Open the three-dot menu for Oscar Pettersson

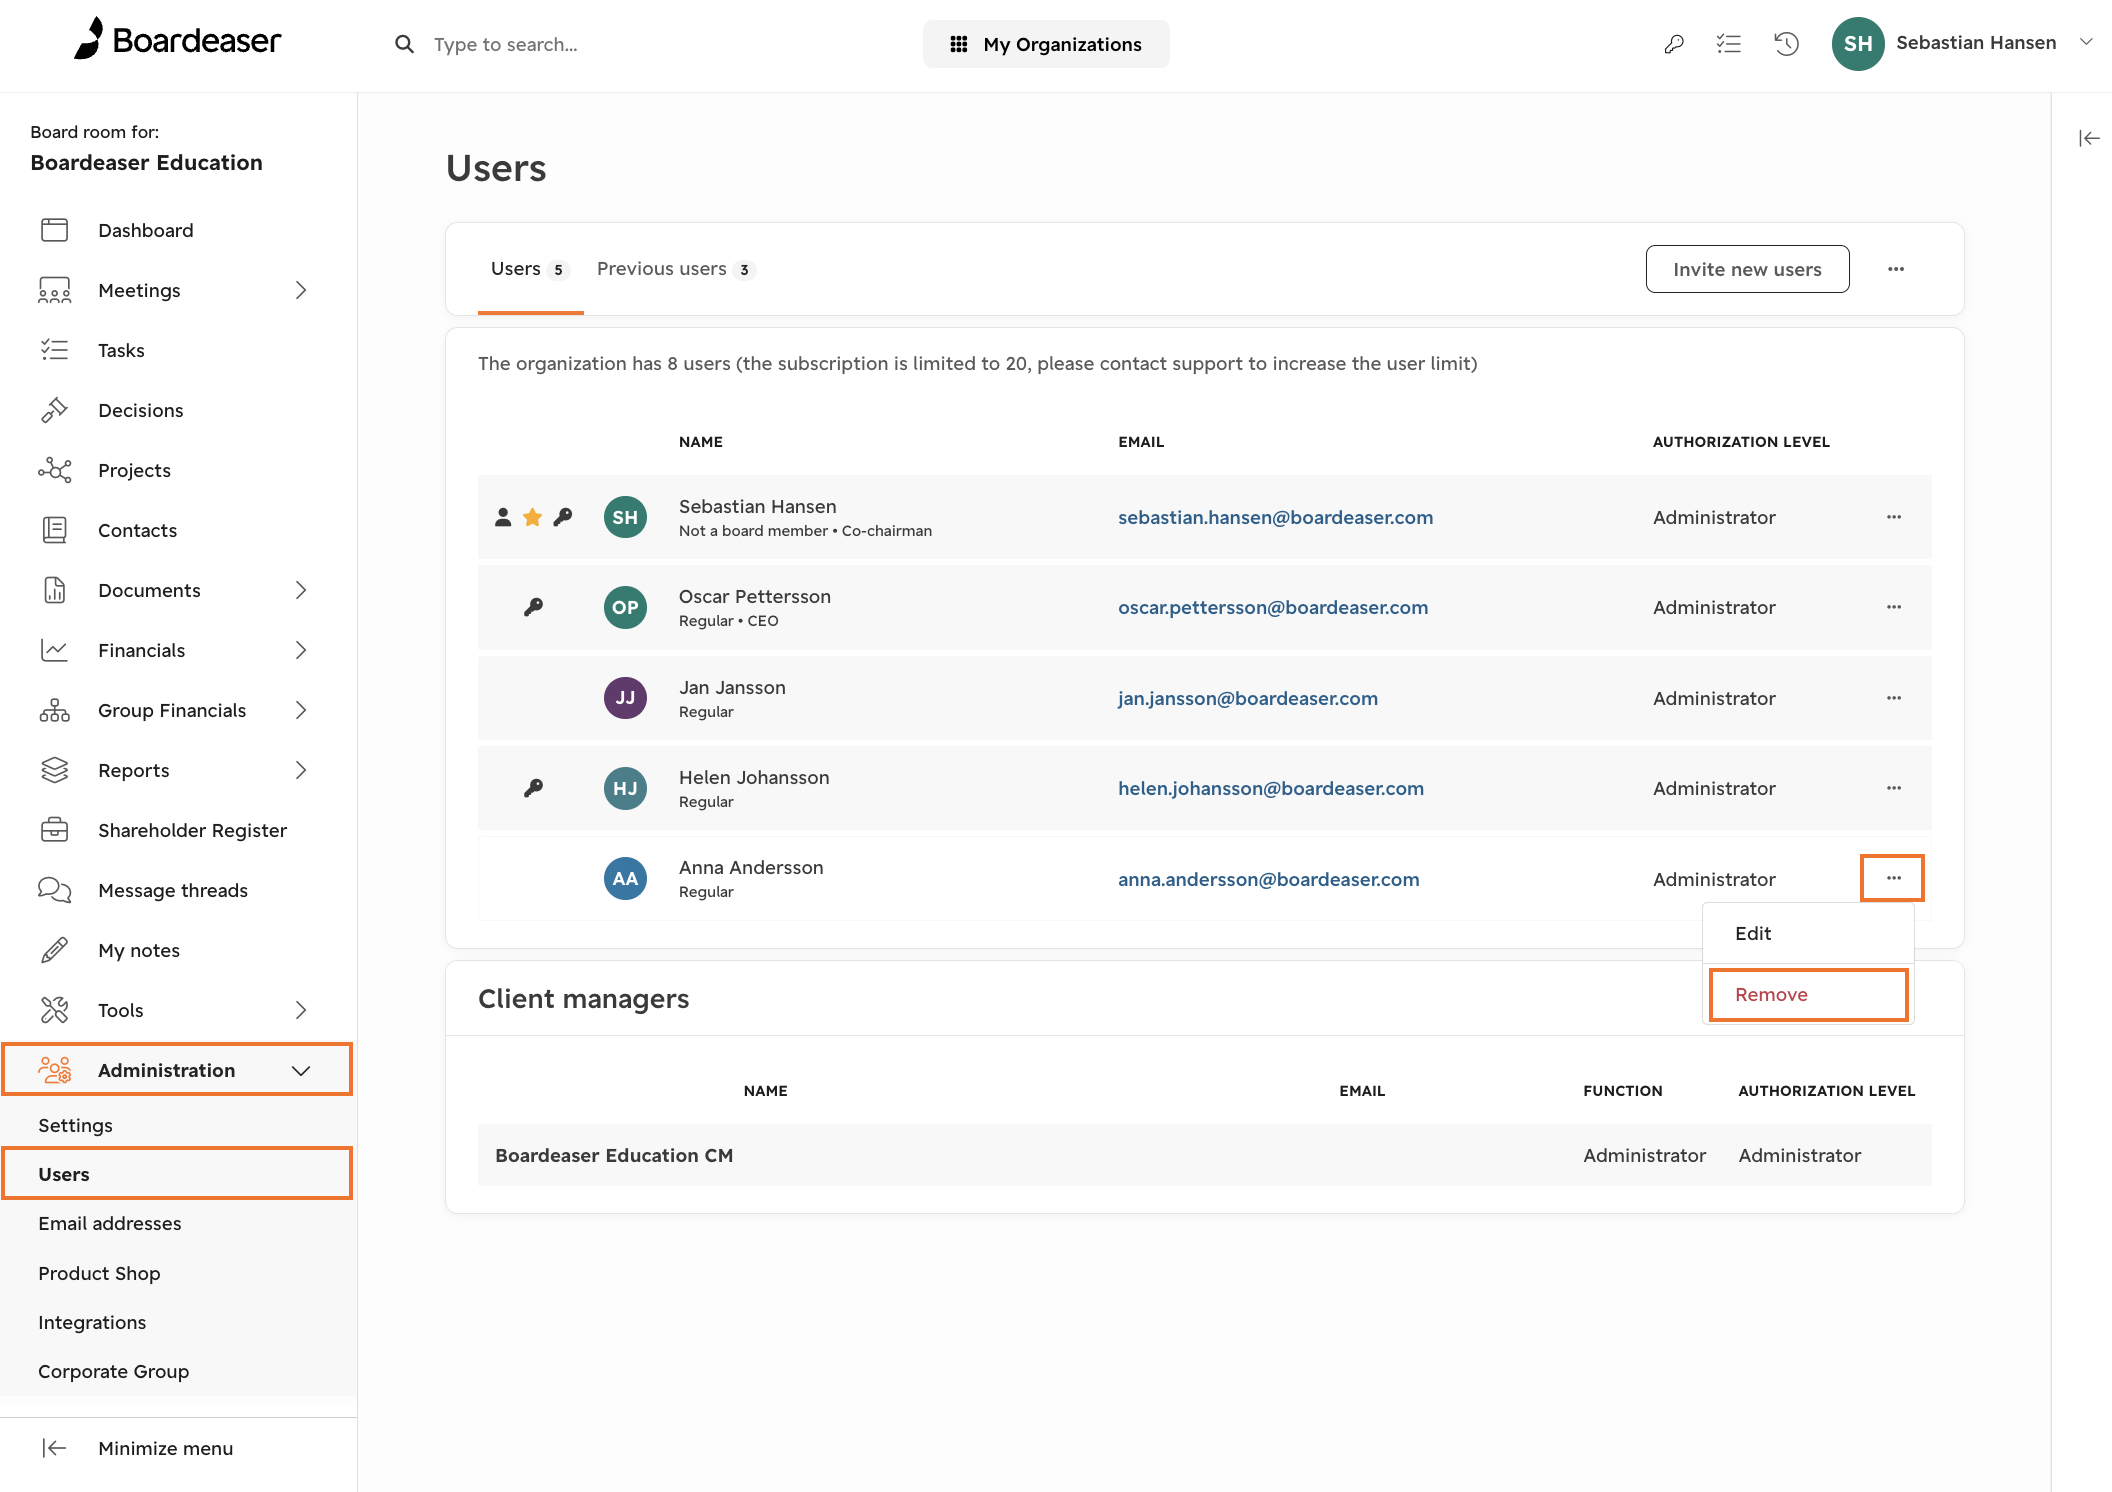pos(1893,607)
